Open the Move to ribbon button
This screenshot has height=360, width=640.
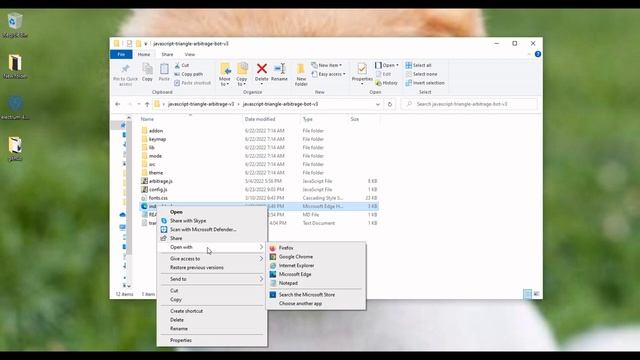click(224, 74)
